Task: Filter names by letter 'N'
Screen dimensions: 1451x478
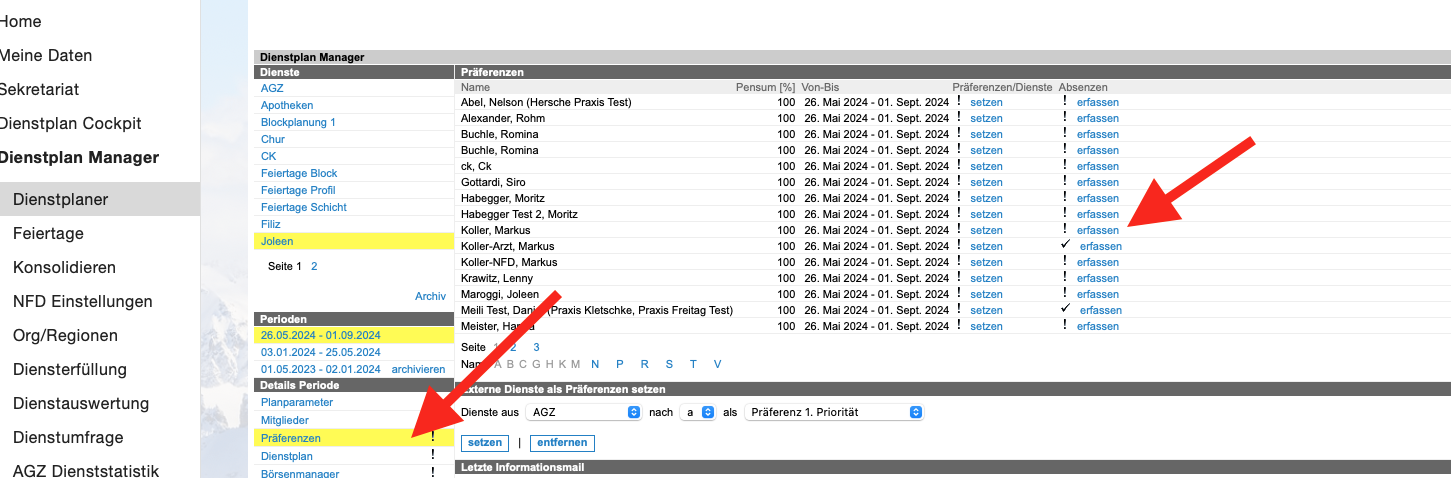Action: pyautogui.click(x=595, y=364)
